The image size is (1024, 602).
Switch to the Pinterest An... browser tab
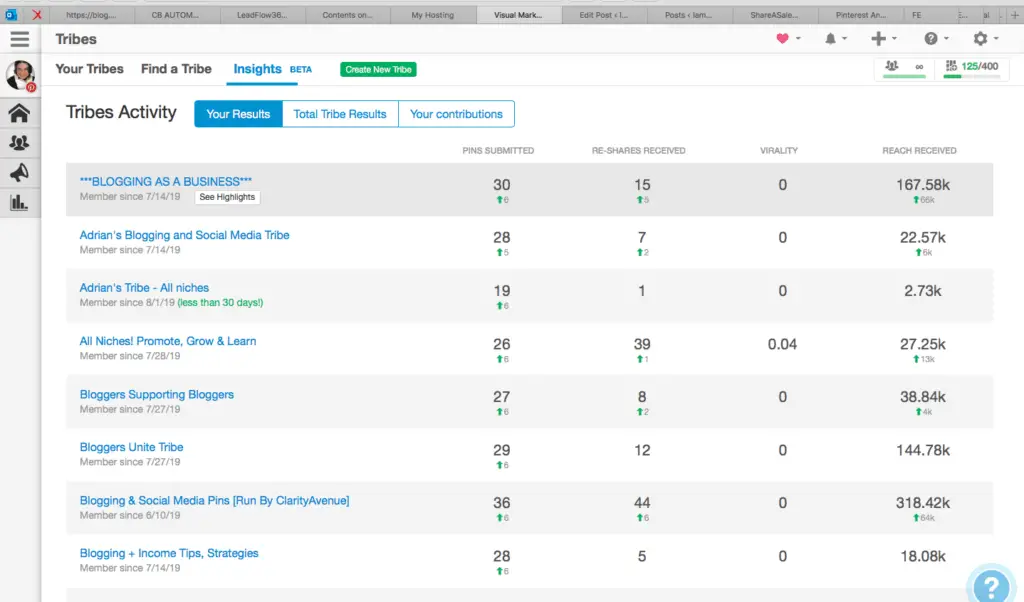click(x=861, y=15)
